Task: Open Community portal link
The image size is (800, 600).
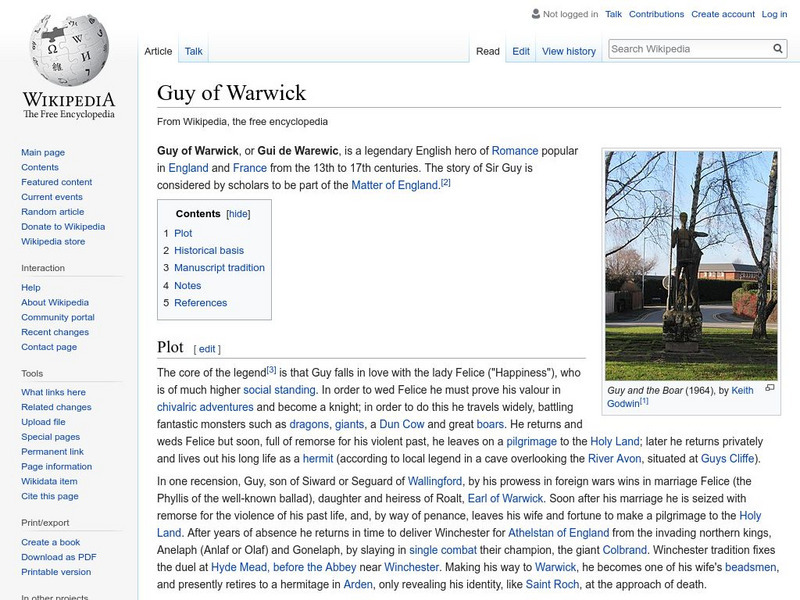Action: click(x=58, y=317)
